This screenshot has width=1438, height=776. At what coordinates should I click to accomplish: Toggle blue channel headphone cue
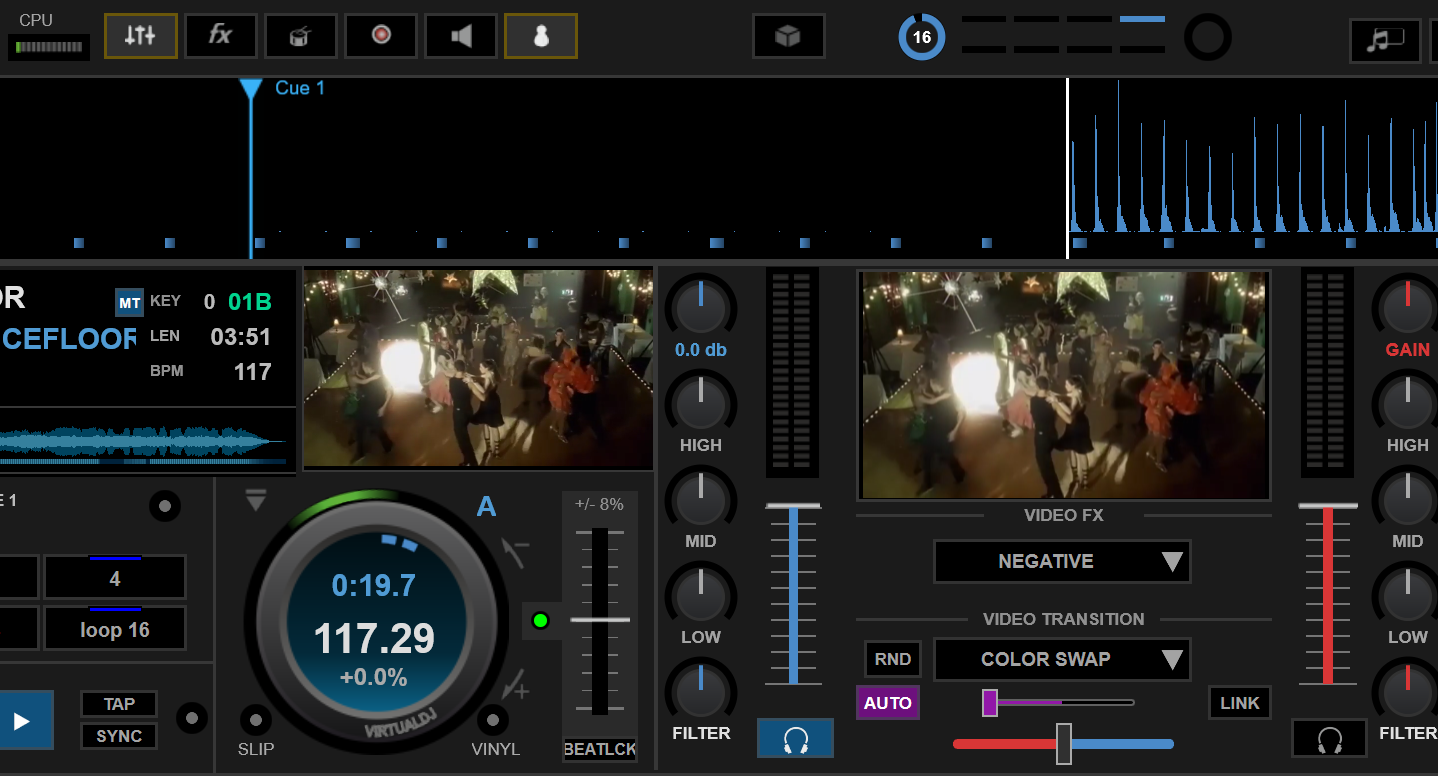[x=795, y=739]
